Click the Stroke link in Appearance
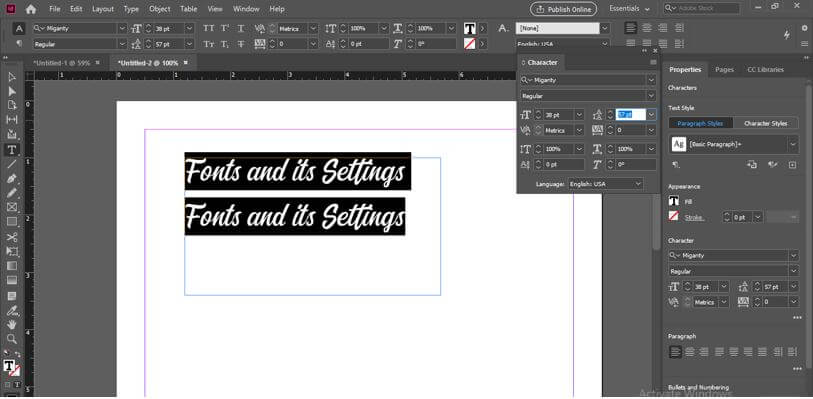This screenshot has width=813, height=399. 694,218
